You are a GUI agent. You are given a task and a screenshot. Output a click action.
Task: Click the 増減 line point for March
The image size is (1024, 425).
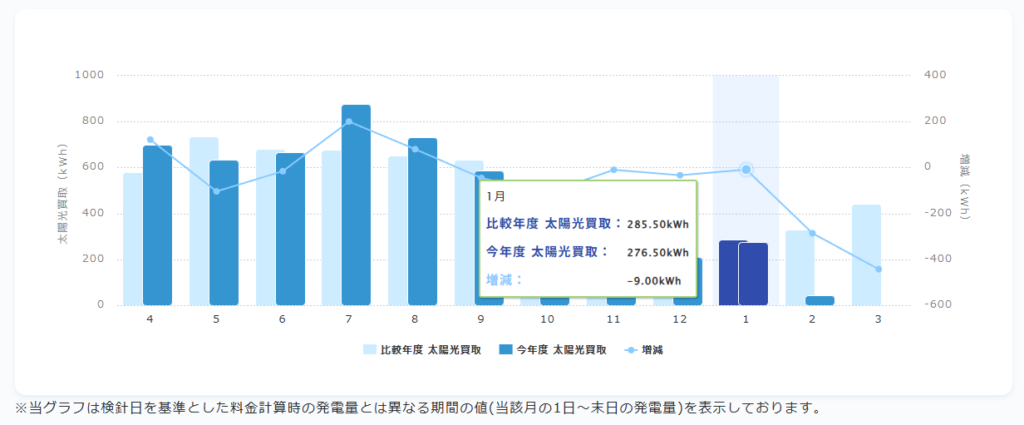coord(878,269)
